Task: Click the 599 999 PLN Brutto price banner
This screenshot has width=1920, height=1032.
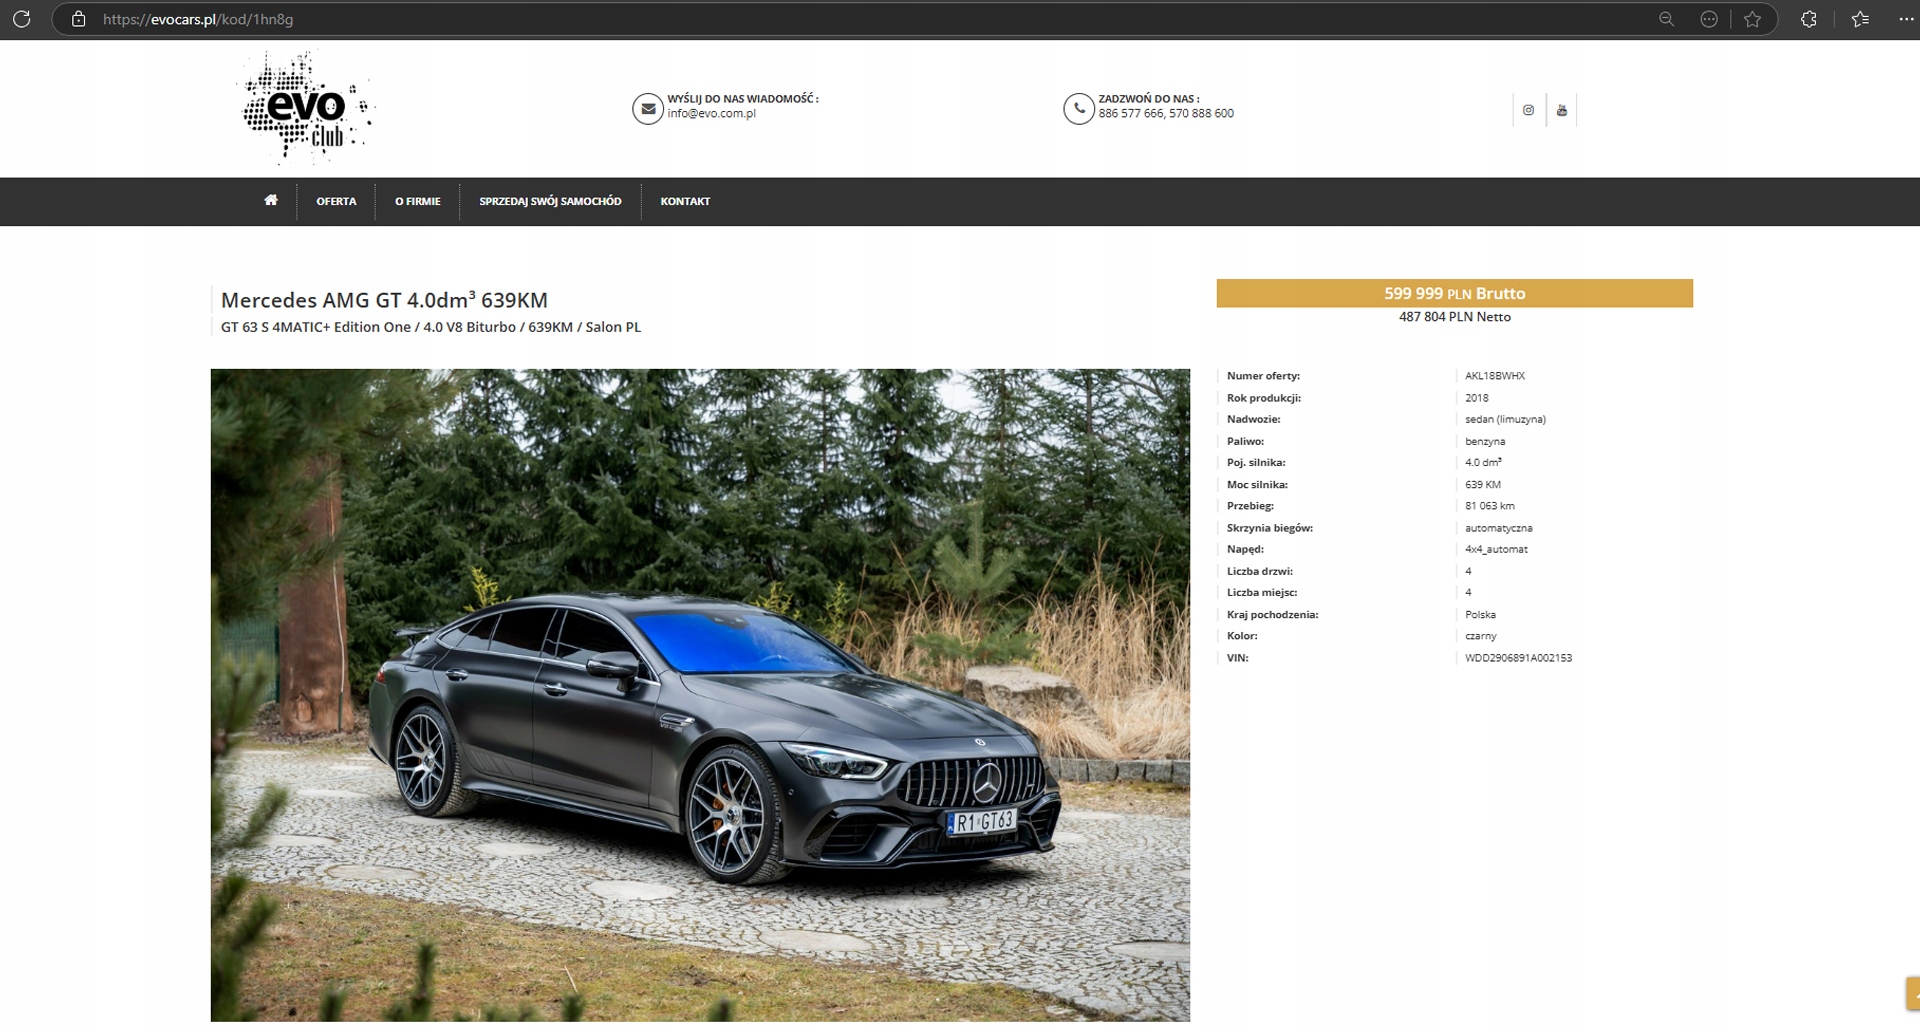Action: tap(1454, 293)
